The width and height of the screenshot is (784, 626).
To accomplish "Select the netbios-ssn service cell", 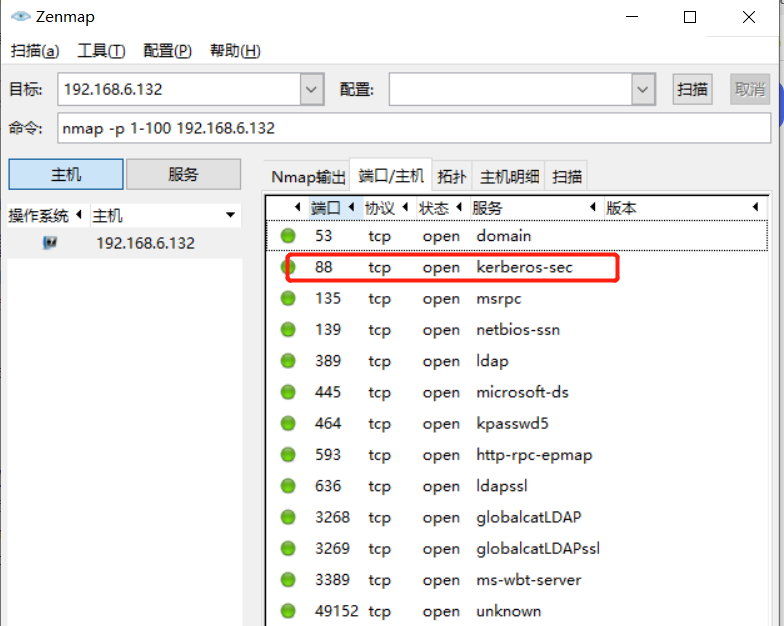I will (x=518, y=330).
